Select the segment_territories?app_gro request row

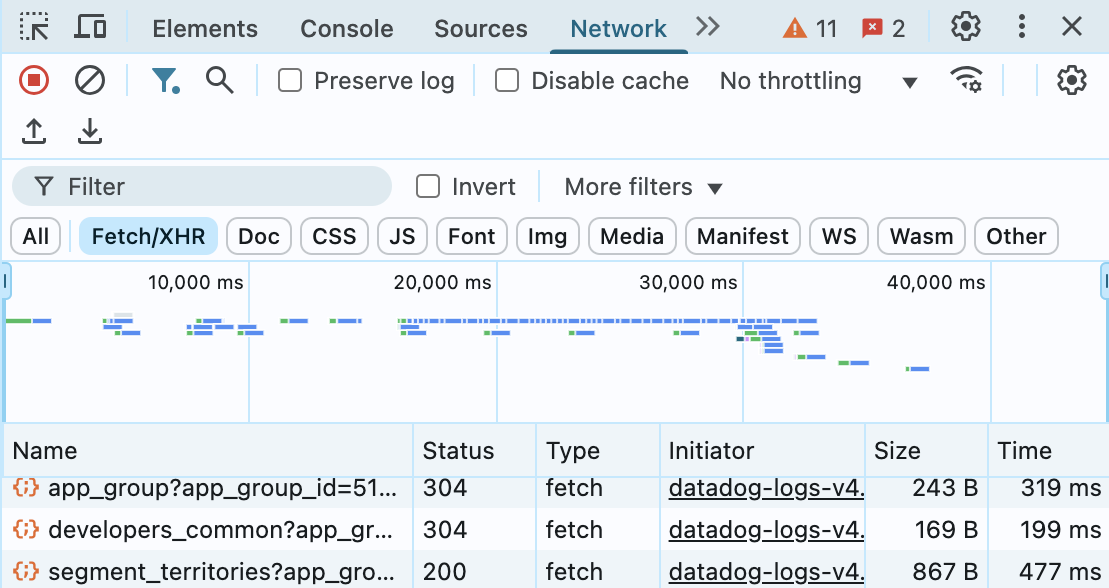point(554,571)
